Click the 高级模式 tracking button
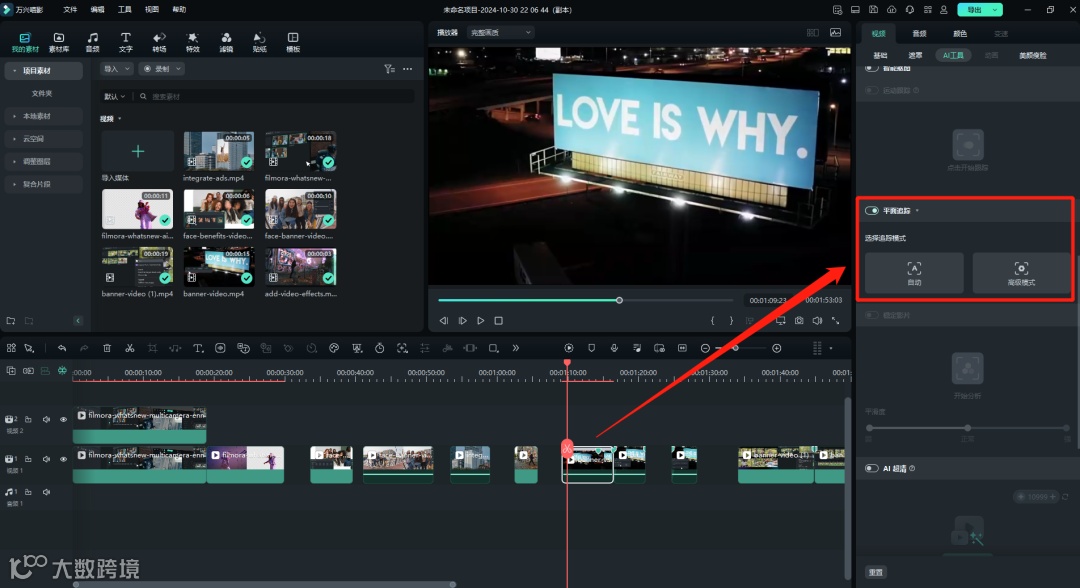1080x588 pixels. [x=1020, y=273]
